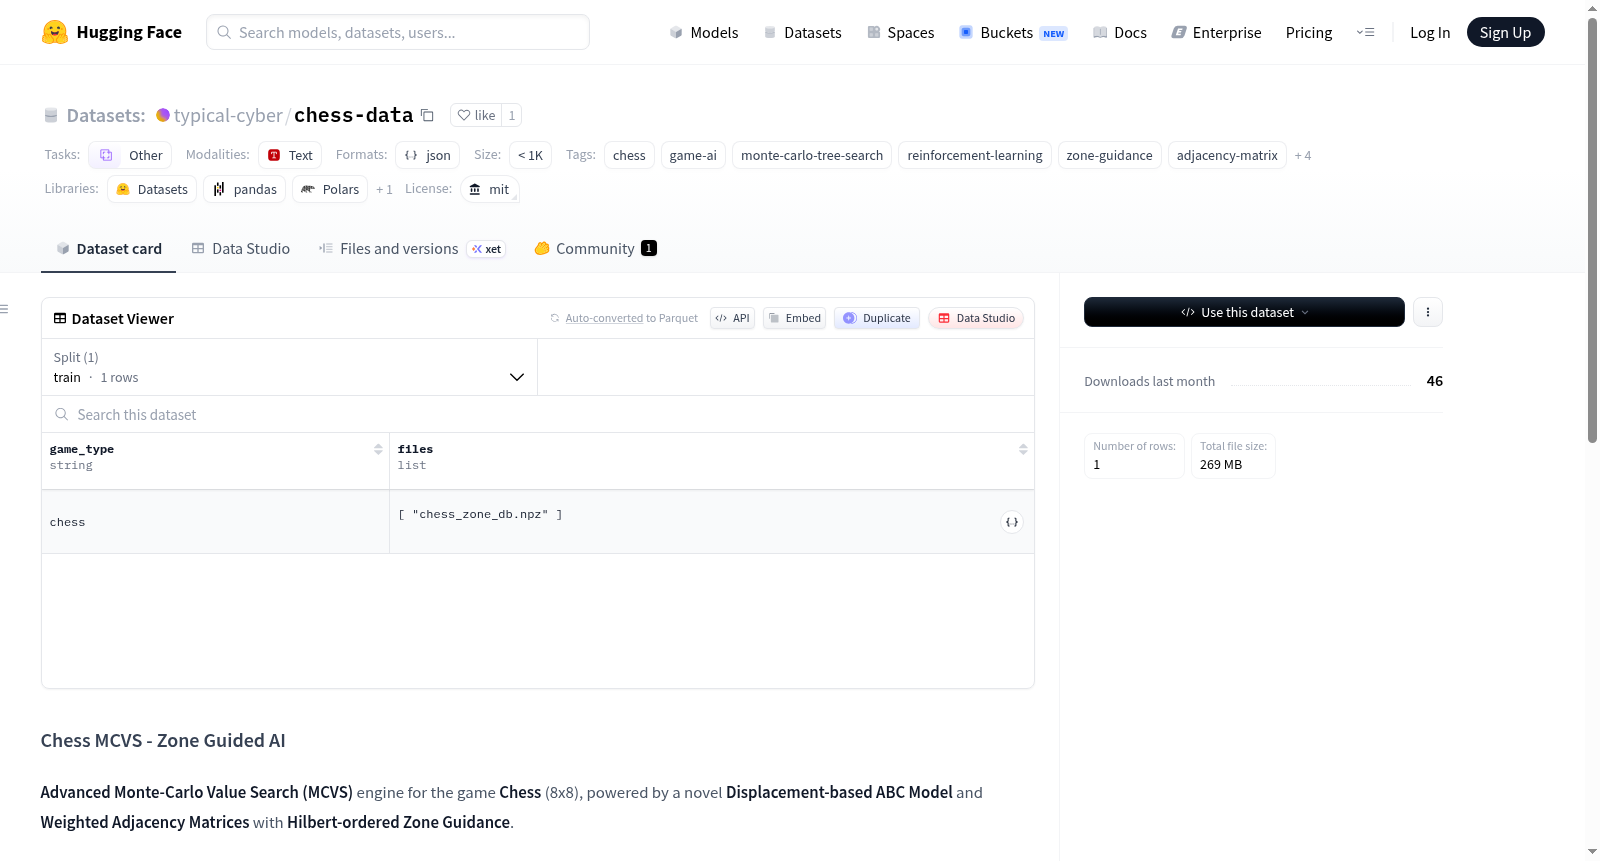Select the <1K size tag
1600x861 pixels.
click(x=530, y=155)
